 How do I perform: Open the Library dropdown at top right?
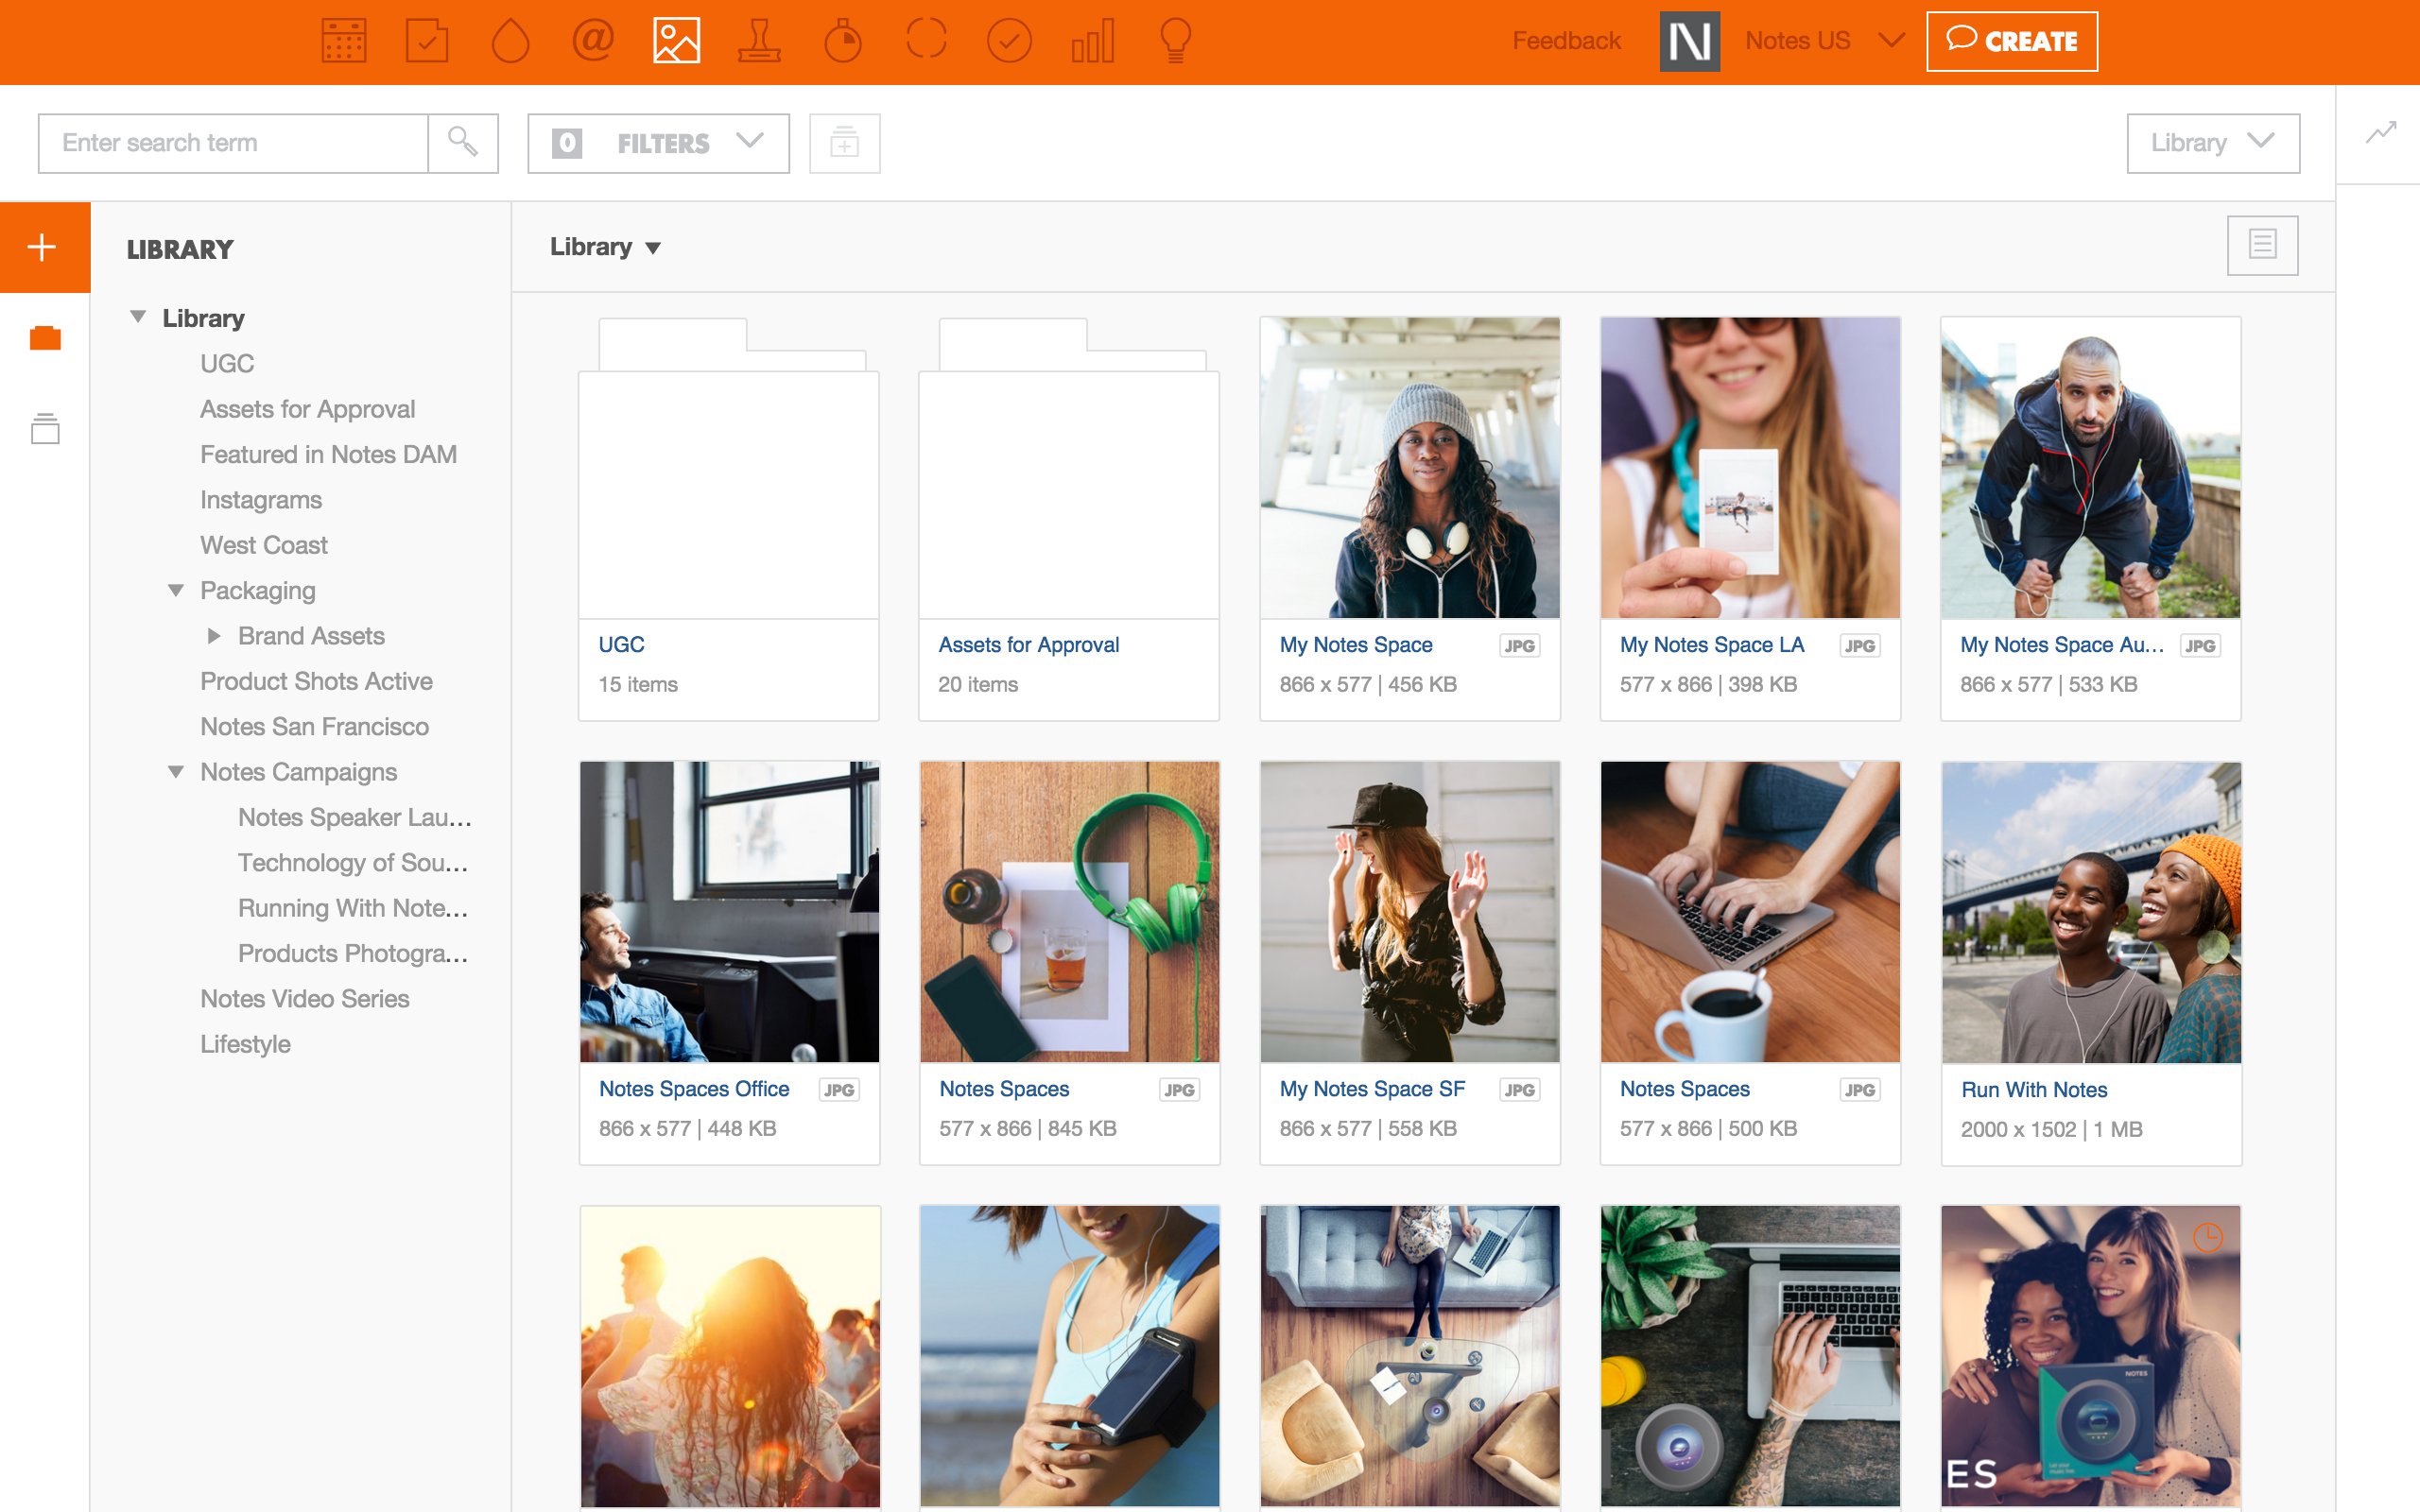tap(2213, 143)
